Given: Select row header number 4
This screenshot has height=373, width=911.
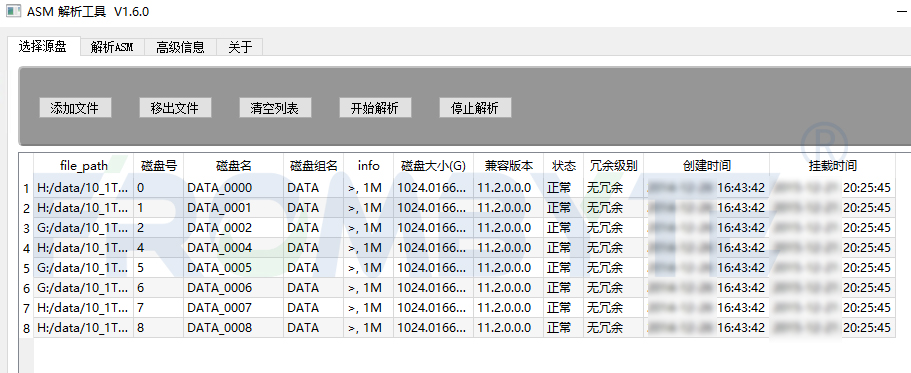Looking at the screenshot, I should point(26,248).
